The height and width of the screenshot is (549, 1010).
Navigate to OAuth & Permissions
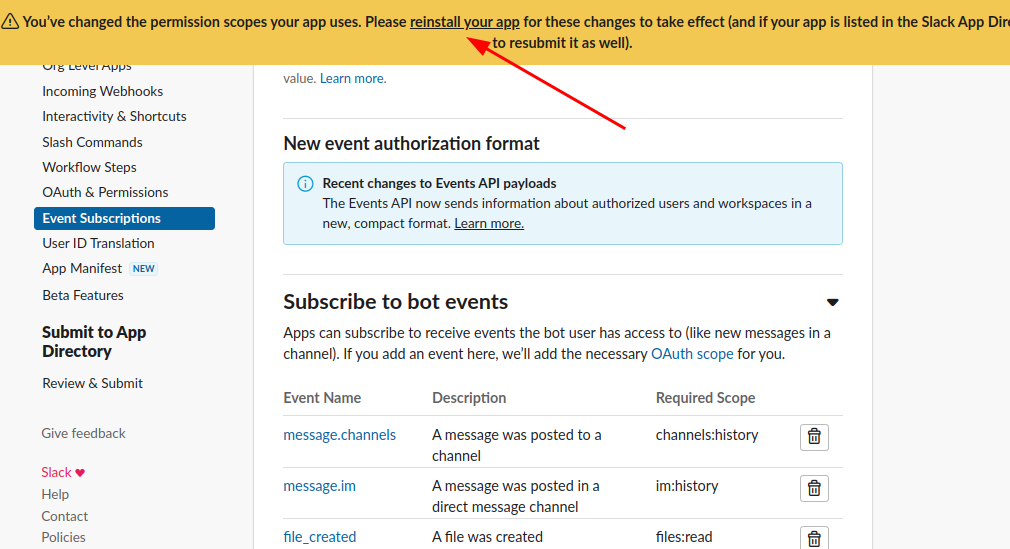pyautogui.click(x=105, y=192)
